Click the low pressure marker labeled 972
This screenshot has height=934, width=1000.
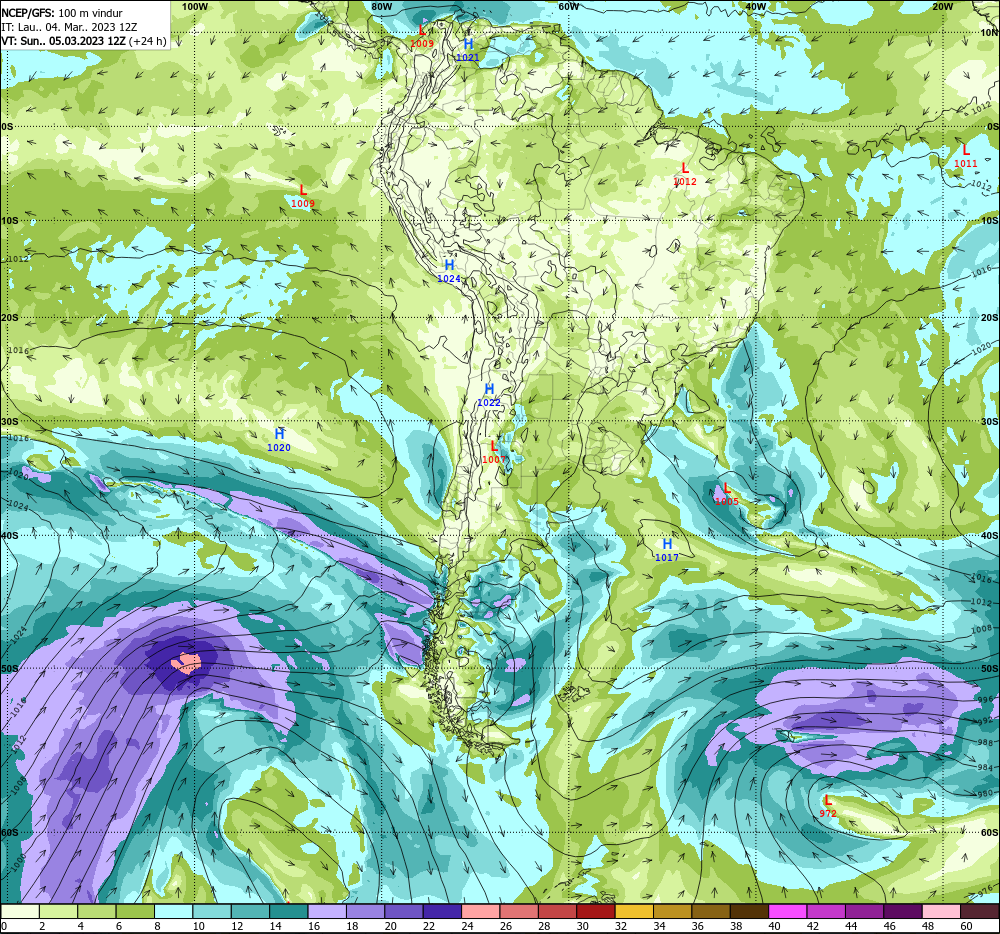tap(828, 806)
